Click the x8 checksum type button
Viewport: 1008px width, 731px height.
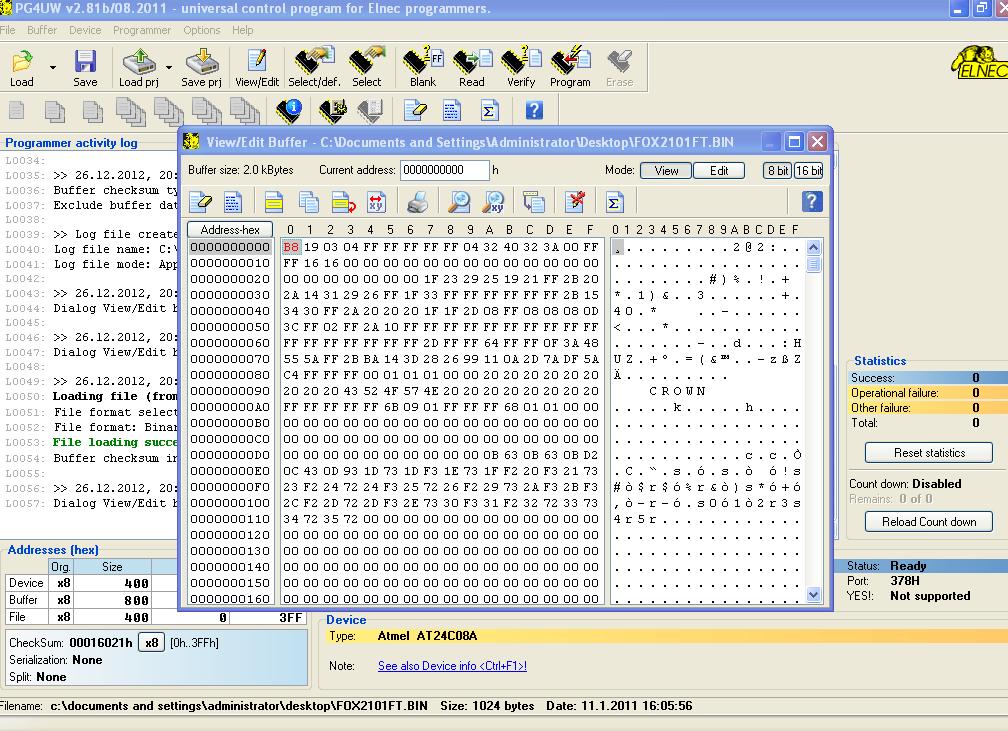[x=150, y=642]
